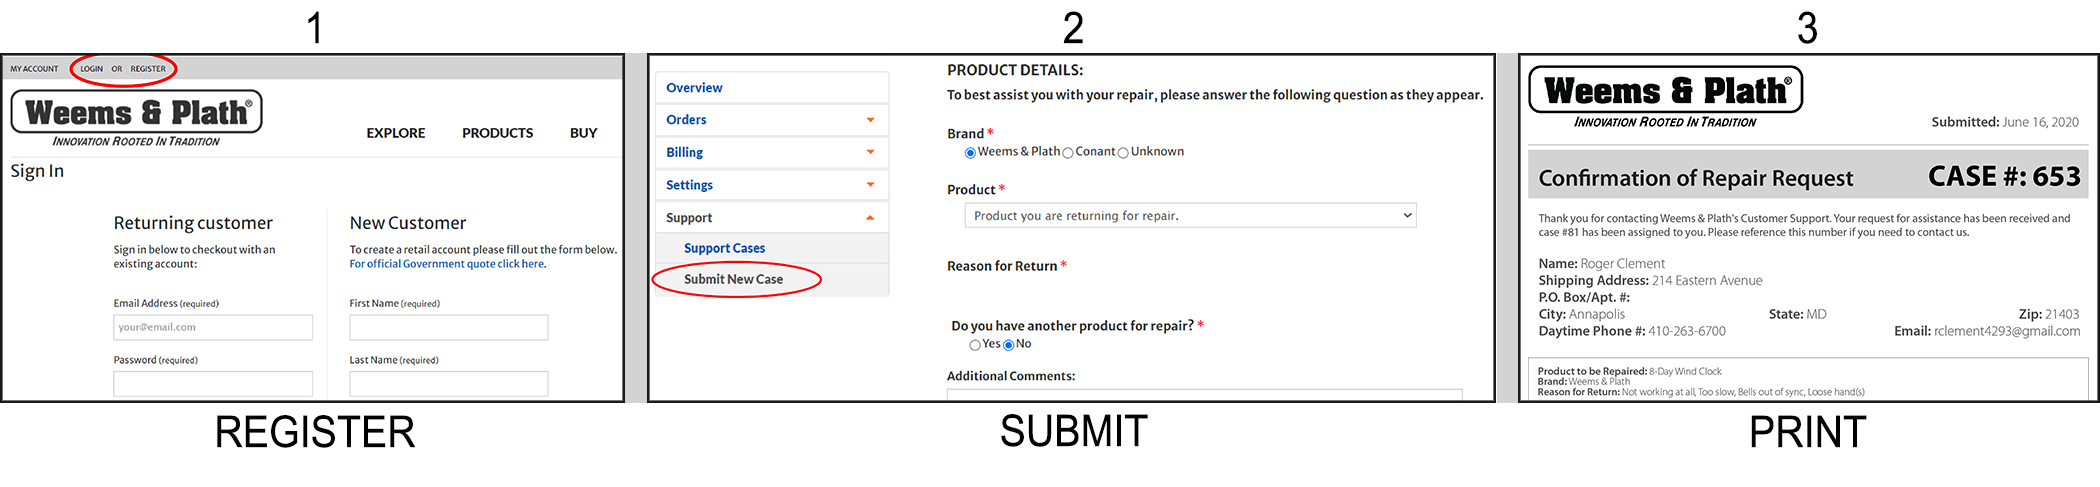Viewport: 2100px width, 487px height.
Task: Open the official Government quote link
Action: (447, 264)
